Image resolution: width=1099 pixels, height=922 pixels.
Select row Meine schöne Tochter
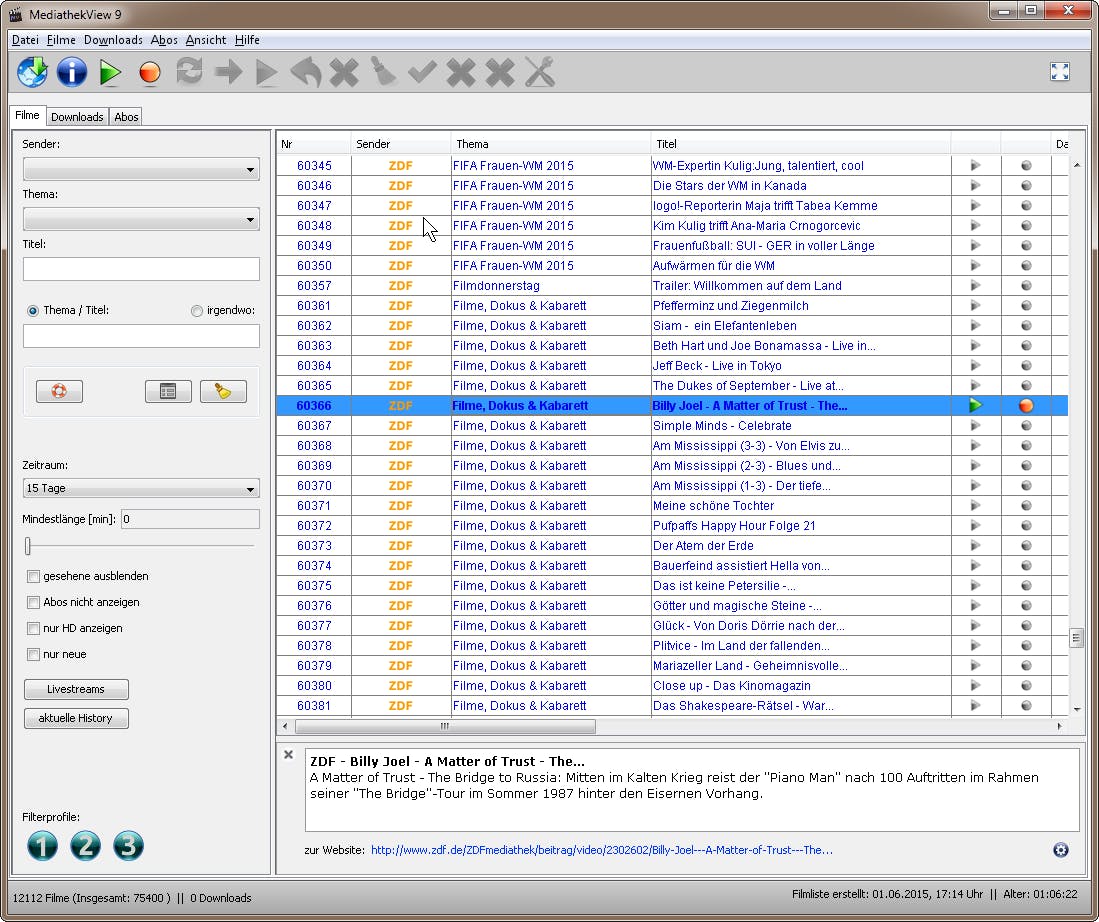[x=672, y=506]
